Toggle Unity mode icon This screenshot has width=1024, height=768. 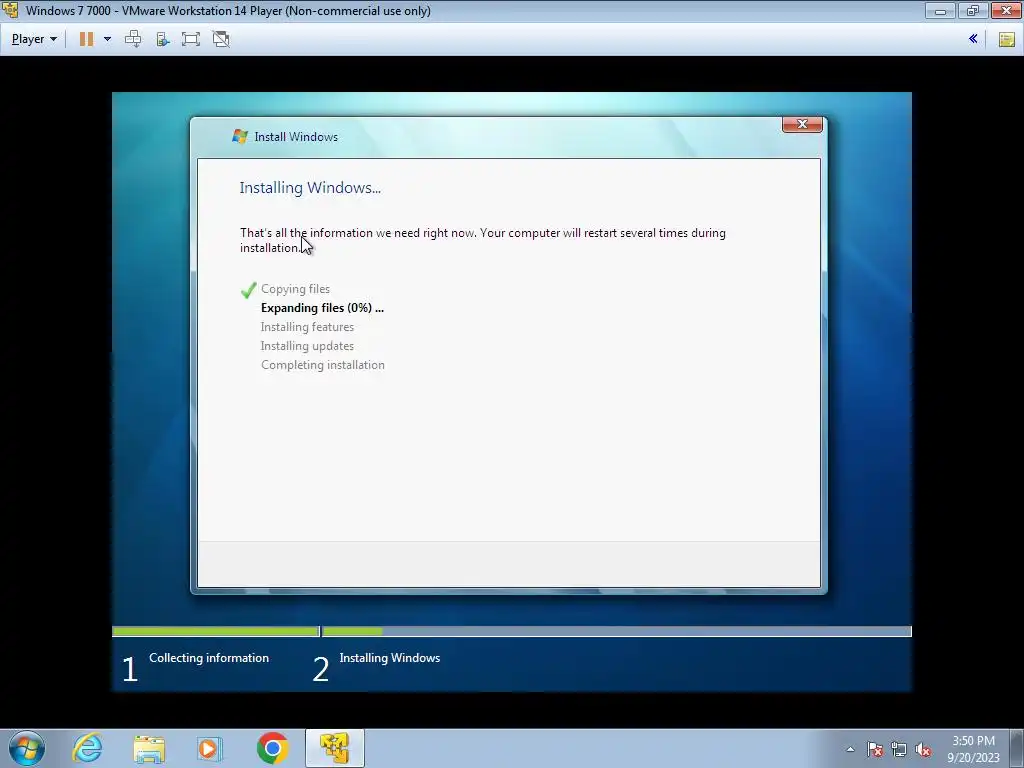click(x=221, y=39)
